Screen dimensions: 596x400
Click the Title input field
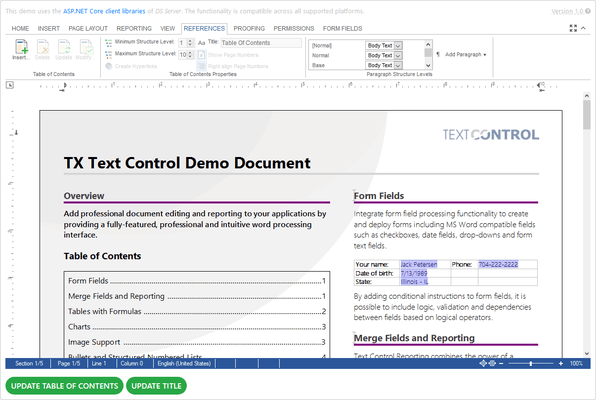(x=262, y=43)
